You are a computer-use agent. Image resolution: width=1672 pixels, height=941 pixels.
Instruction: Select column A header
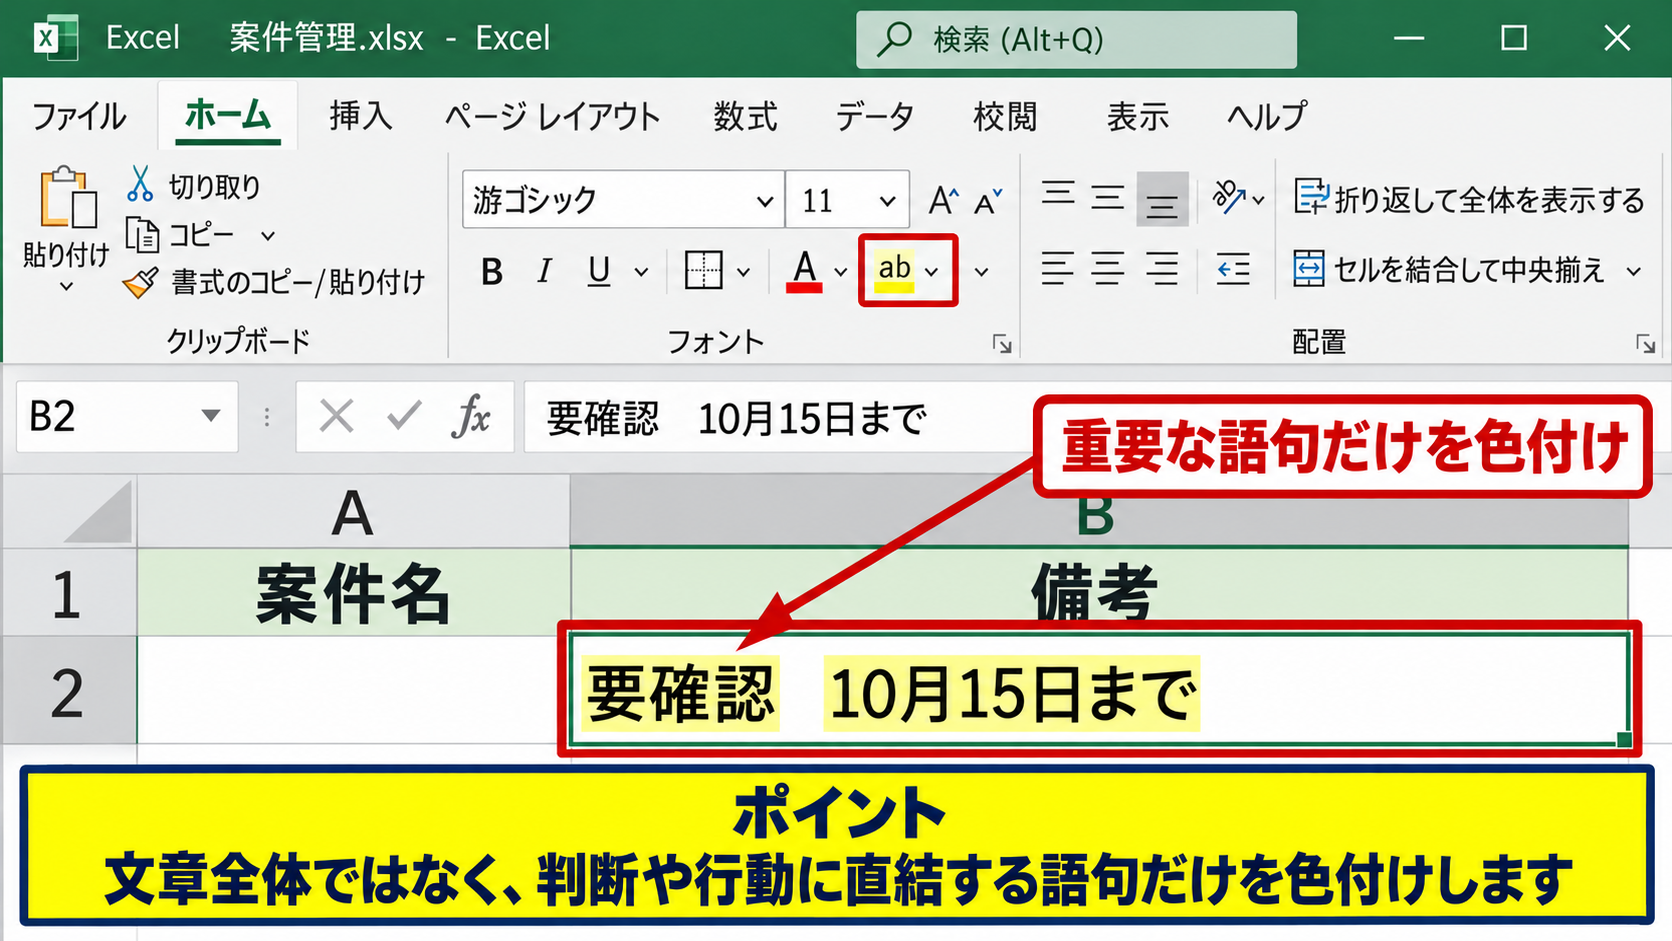(353, 512)
